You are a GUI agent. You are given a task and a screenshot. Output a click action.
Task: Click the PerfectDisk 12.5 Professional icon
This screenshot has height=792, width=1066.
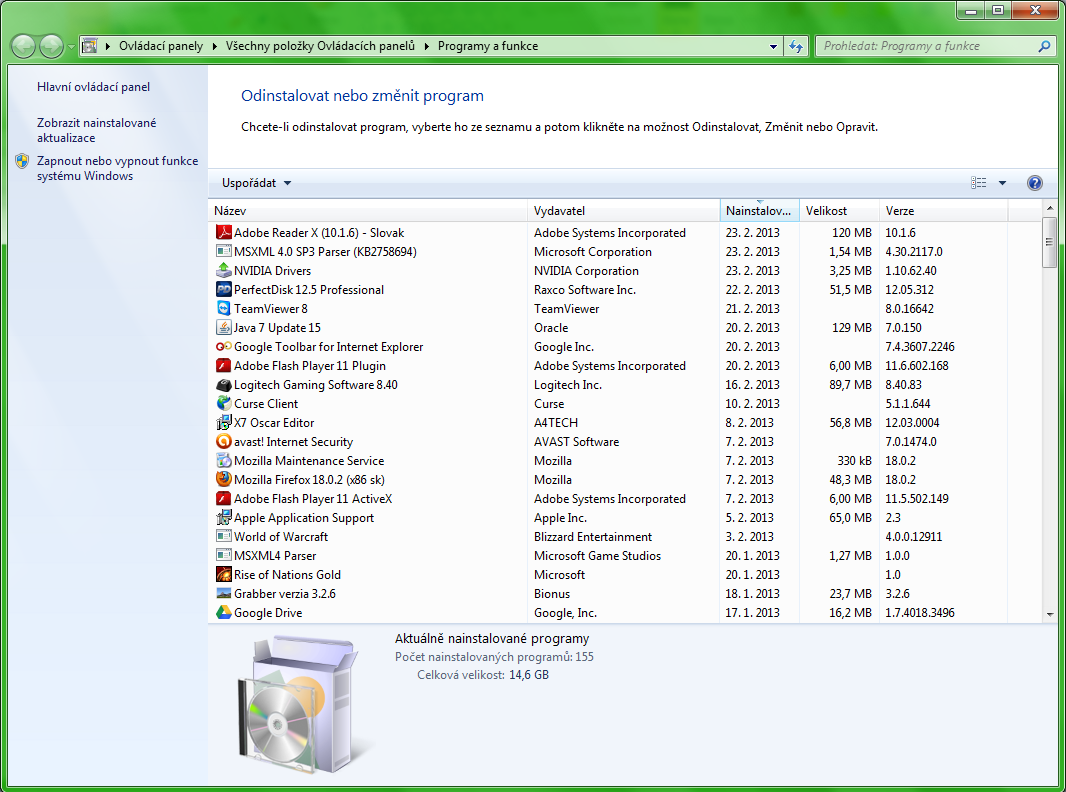click(x=224, y=290)
